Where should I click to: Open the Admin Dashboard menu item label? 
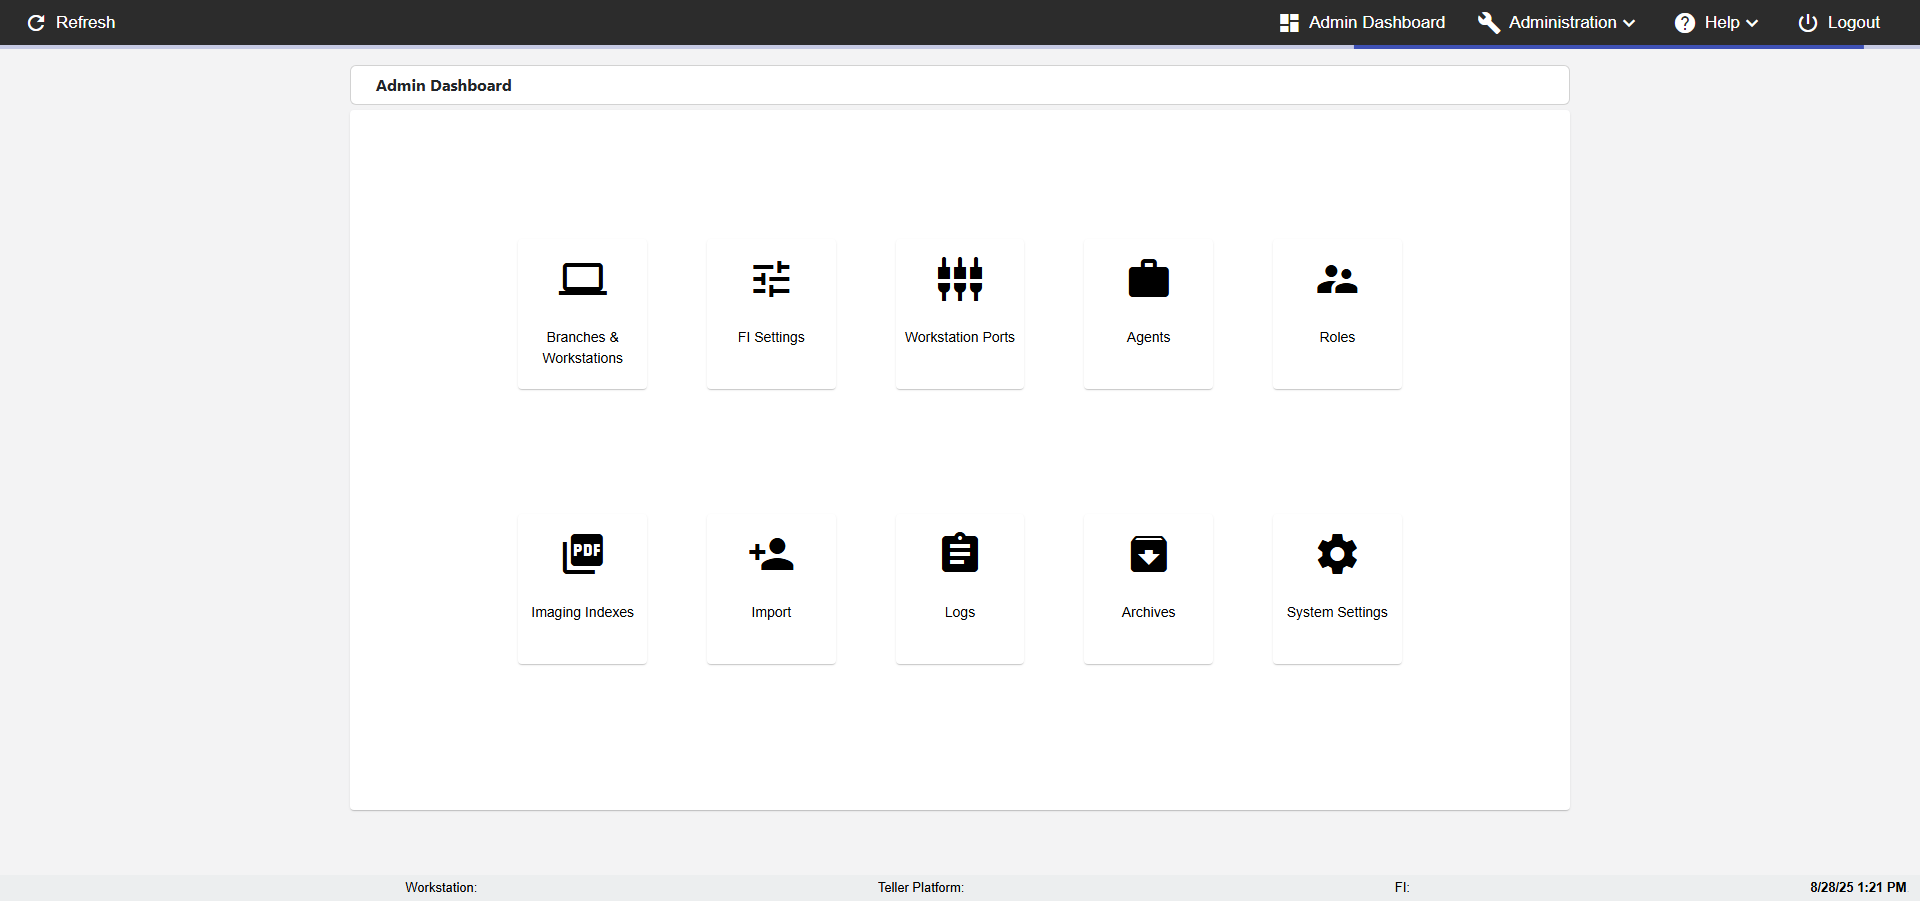point(1377,22)
